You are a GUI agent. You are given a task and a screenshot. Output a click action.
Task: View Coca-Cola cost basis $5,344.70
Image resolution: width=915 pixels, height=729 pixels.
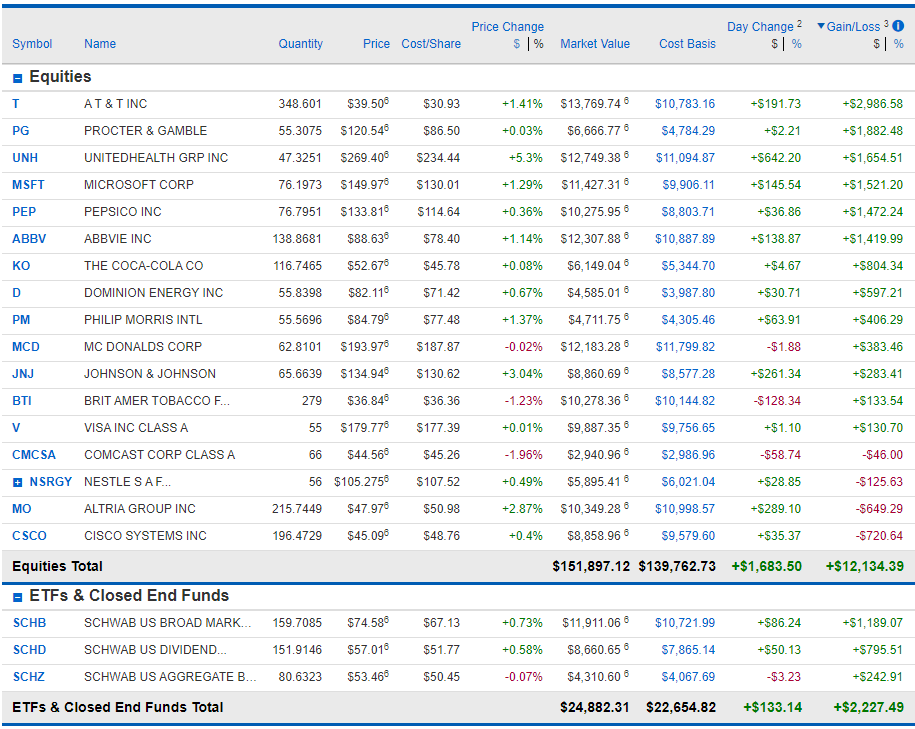pyautogui.click(x=688, y=266)
